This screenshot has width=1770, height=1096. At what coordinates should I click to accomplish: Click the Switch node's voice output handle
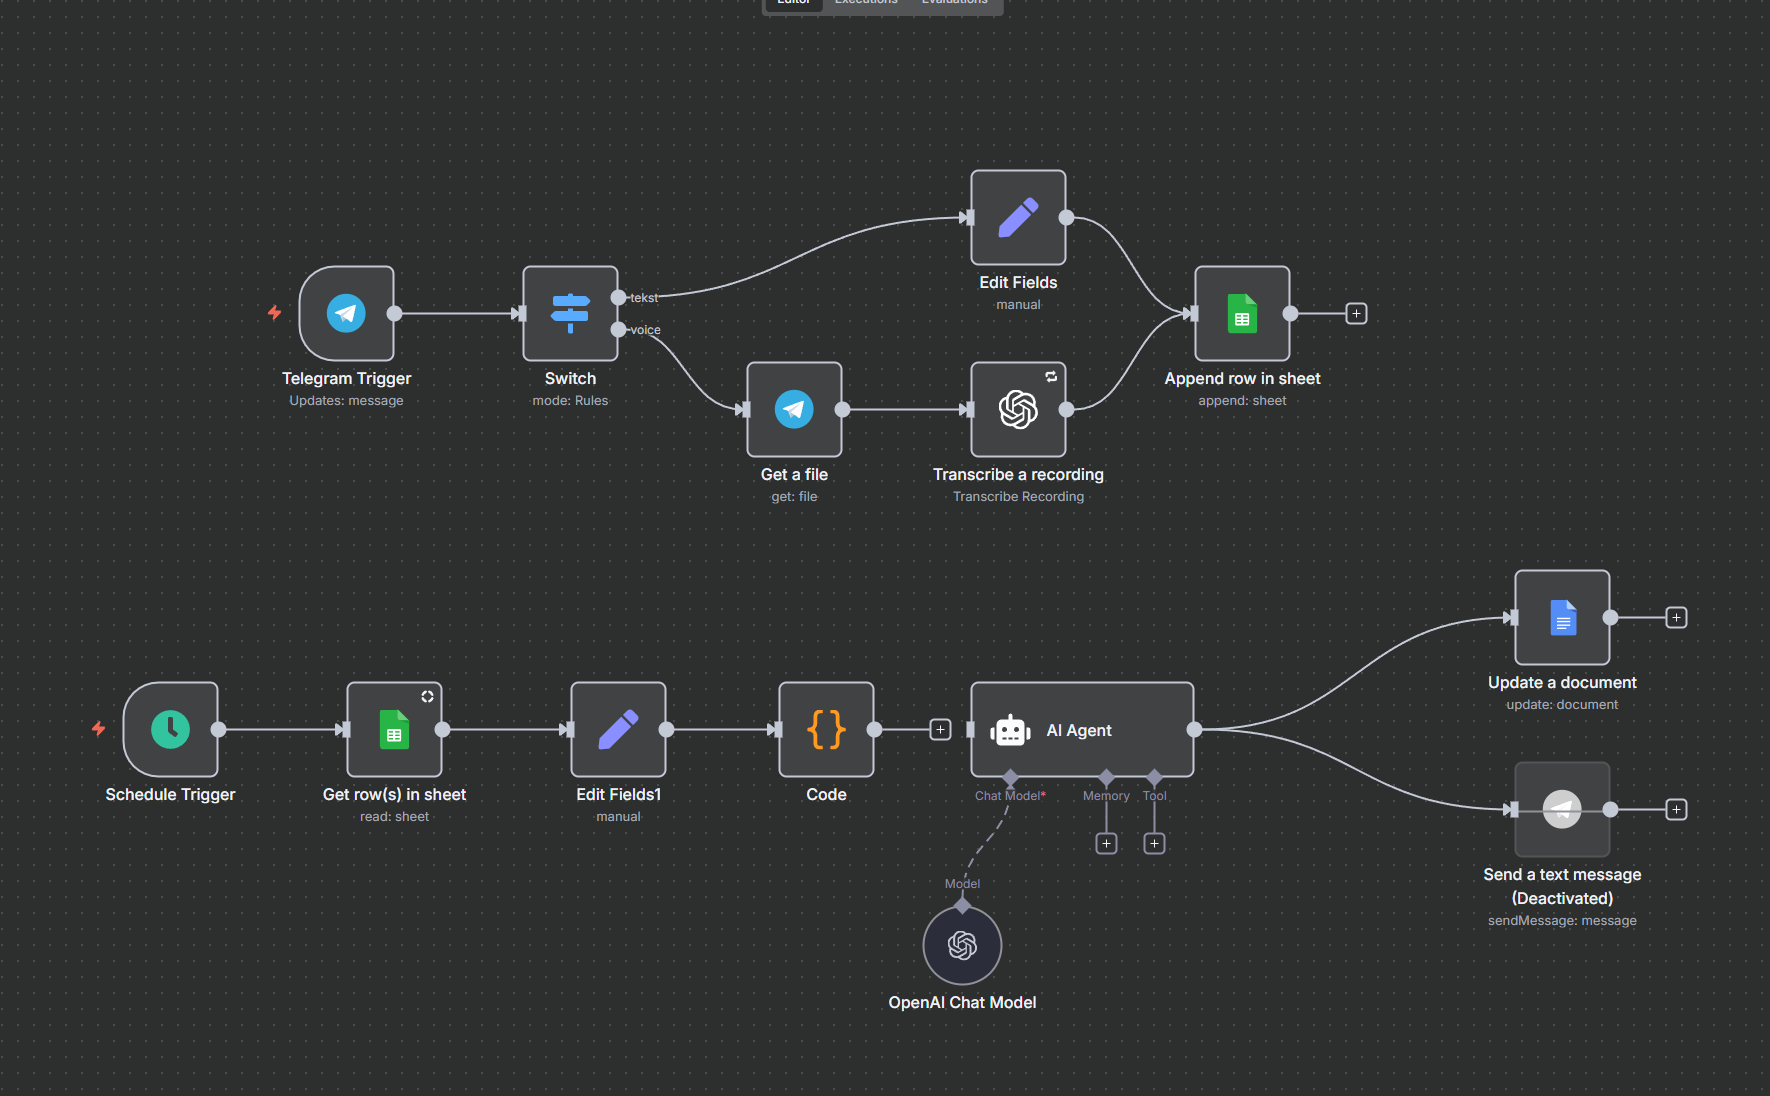click(x=619, y=329)
